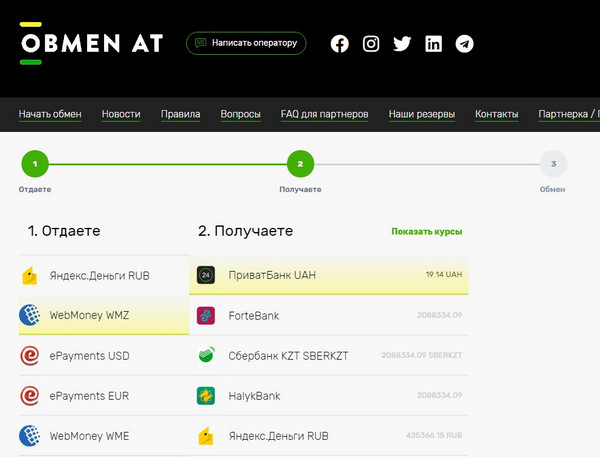Viewport: 600px width, 457px height.
Task: Click the Сбербанк green logo icon
Action: pyautogui.click(x=207, y=355)
